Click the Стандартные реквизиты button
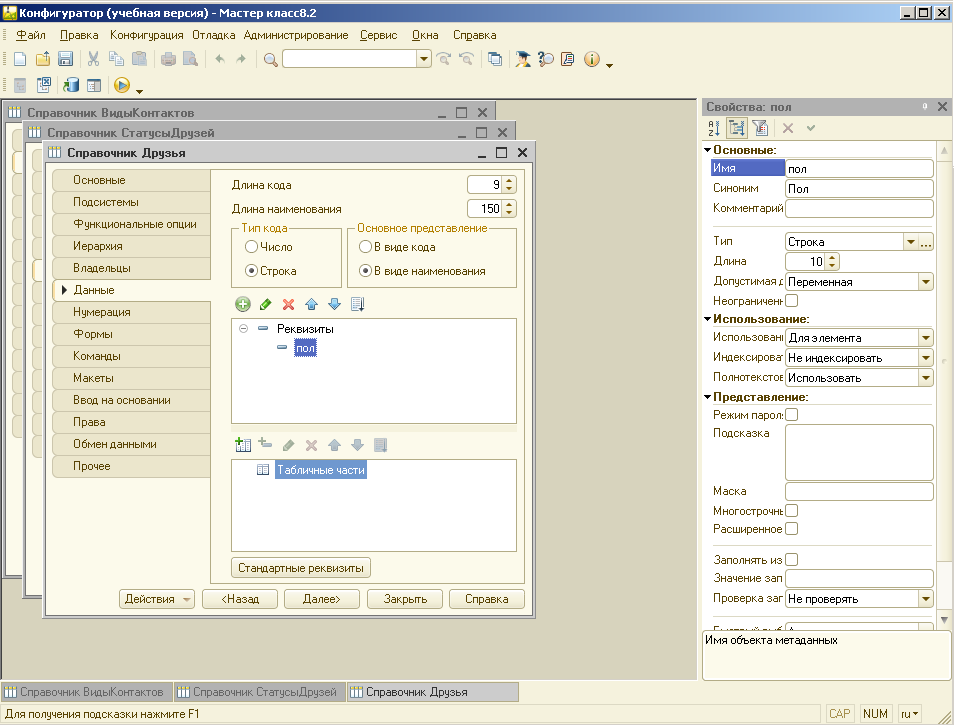954x725 pixels. [300, 568]
